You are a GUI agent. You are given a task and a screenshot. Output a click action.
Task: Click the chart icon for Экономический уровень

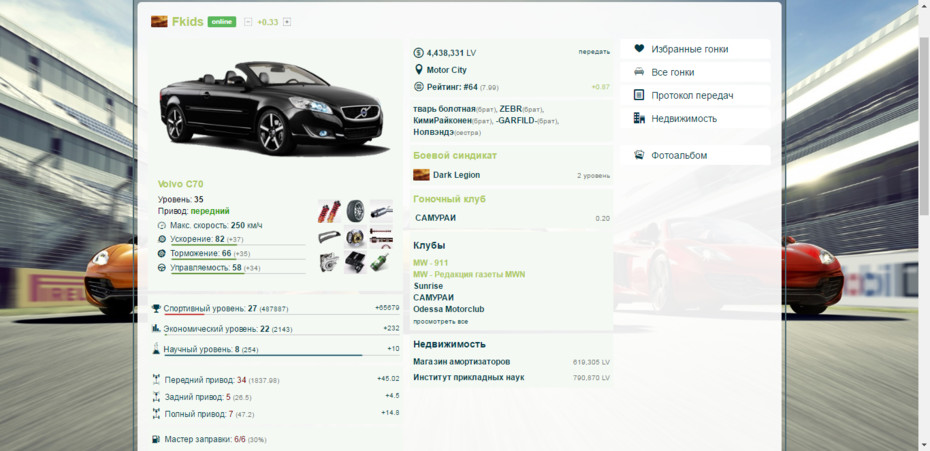pos(156,328)
